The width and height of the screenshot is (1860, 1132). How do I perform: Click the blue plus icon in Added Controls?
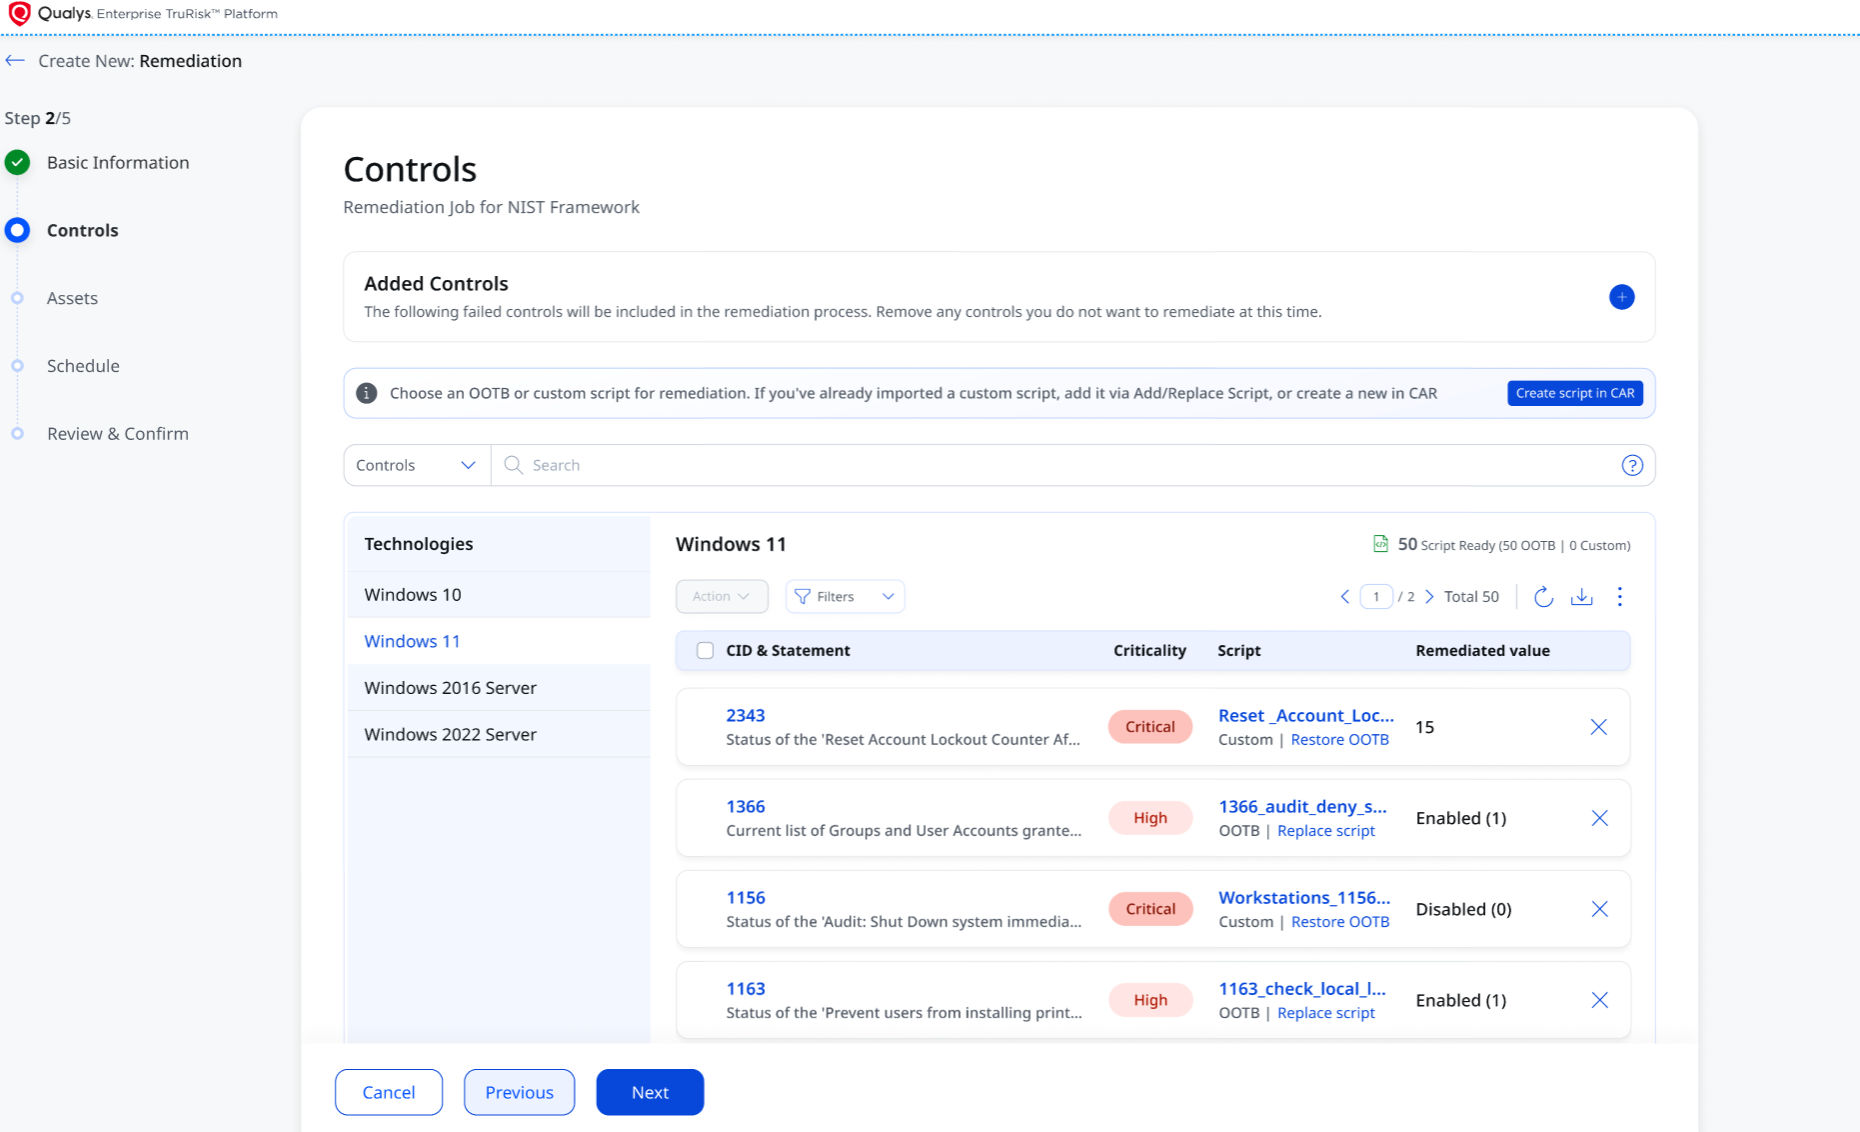click(1621, 297)
